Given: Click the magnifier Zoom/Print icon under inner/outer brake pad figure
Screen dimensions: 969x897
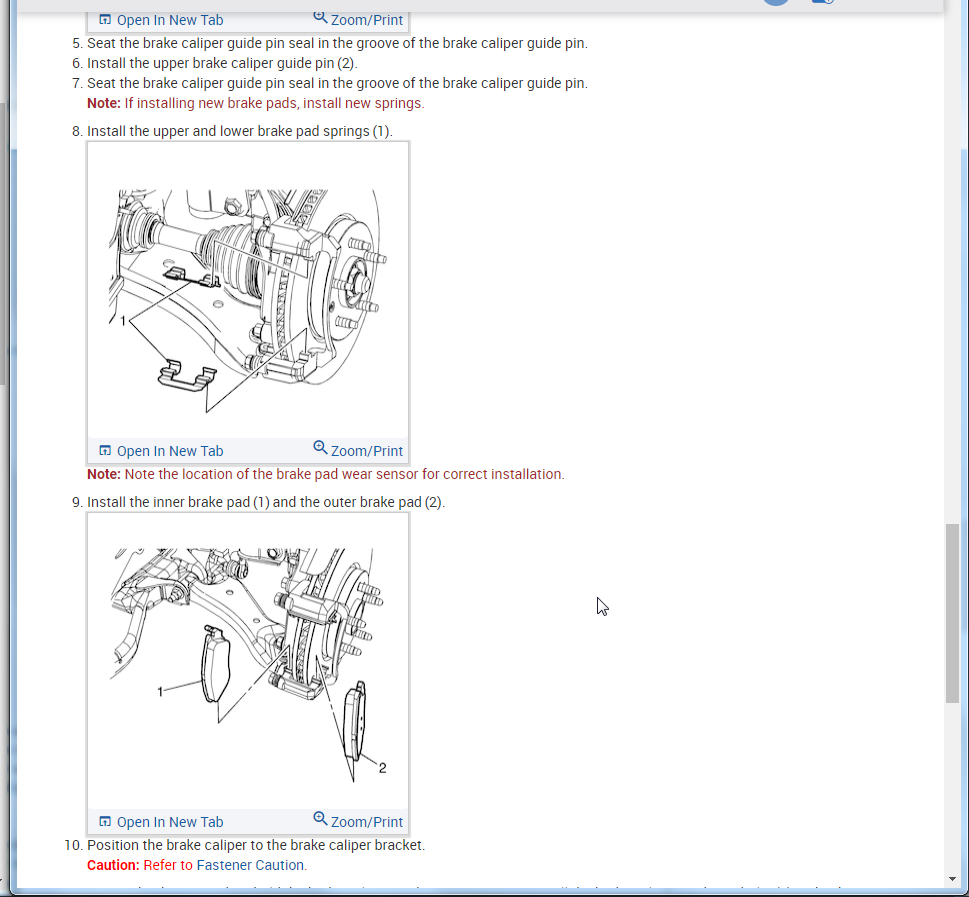Looking at the screenshot, I should click(320, 818).
